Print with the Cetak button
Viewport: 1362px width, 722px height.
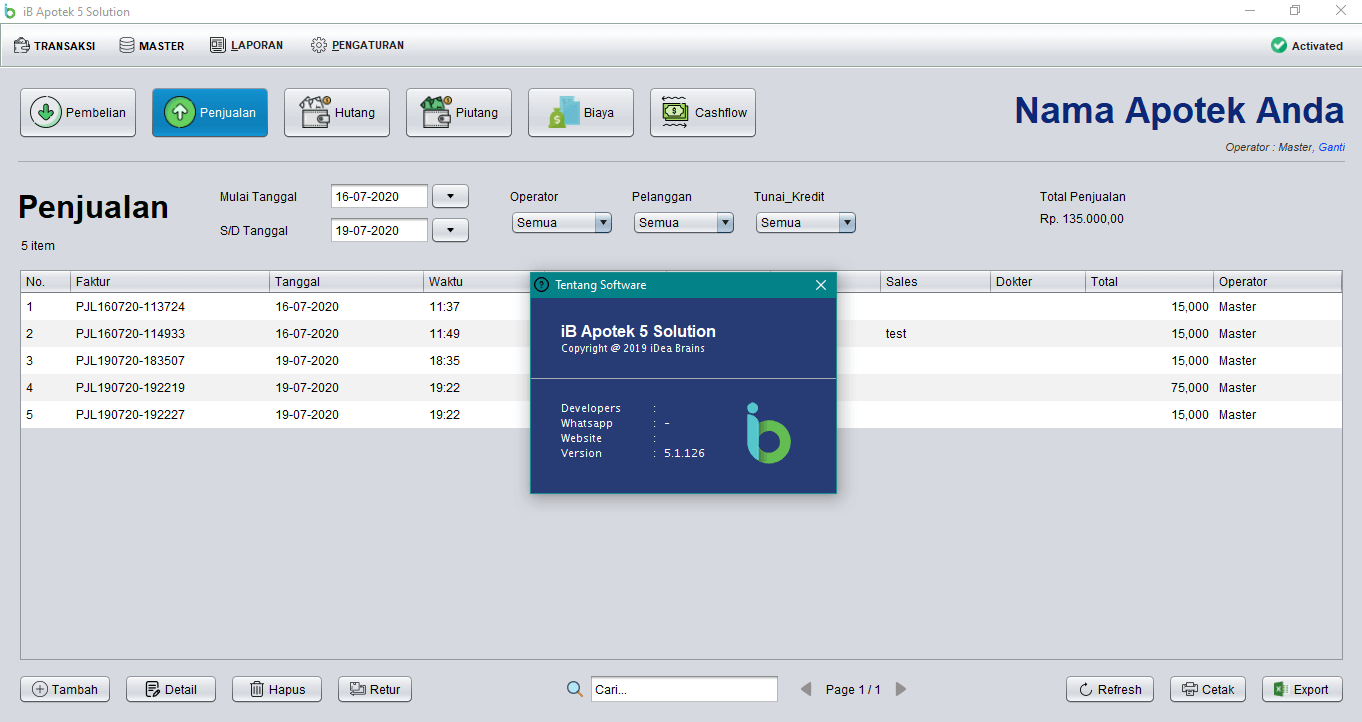pos(1207,689)
